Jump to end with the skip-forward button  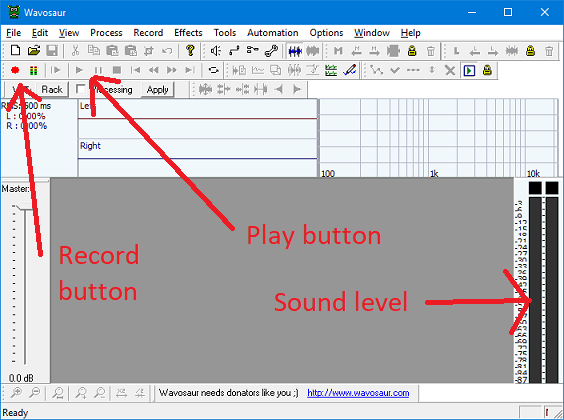190,70
